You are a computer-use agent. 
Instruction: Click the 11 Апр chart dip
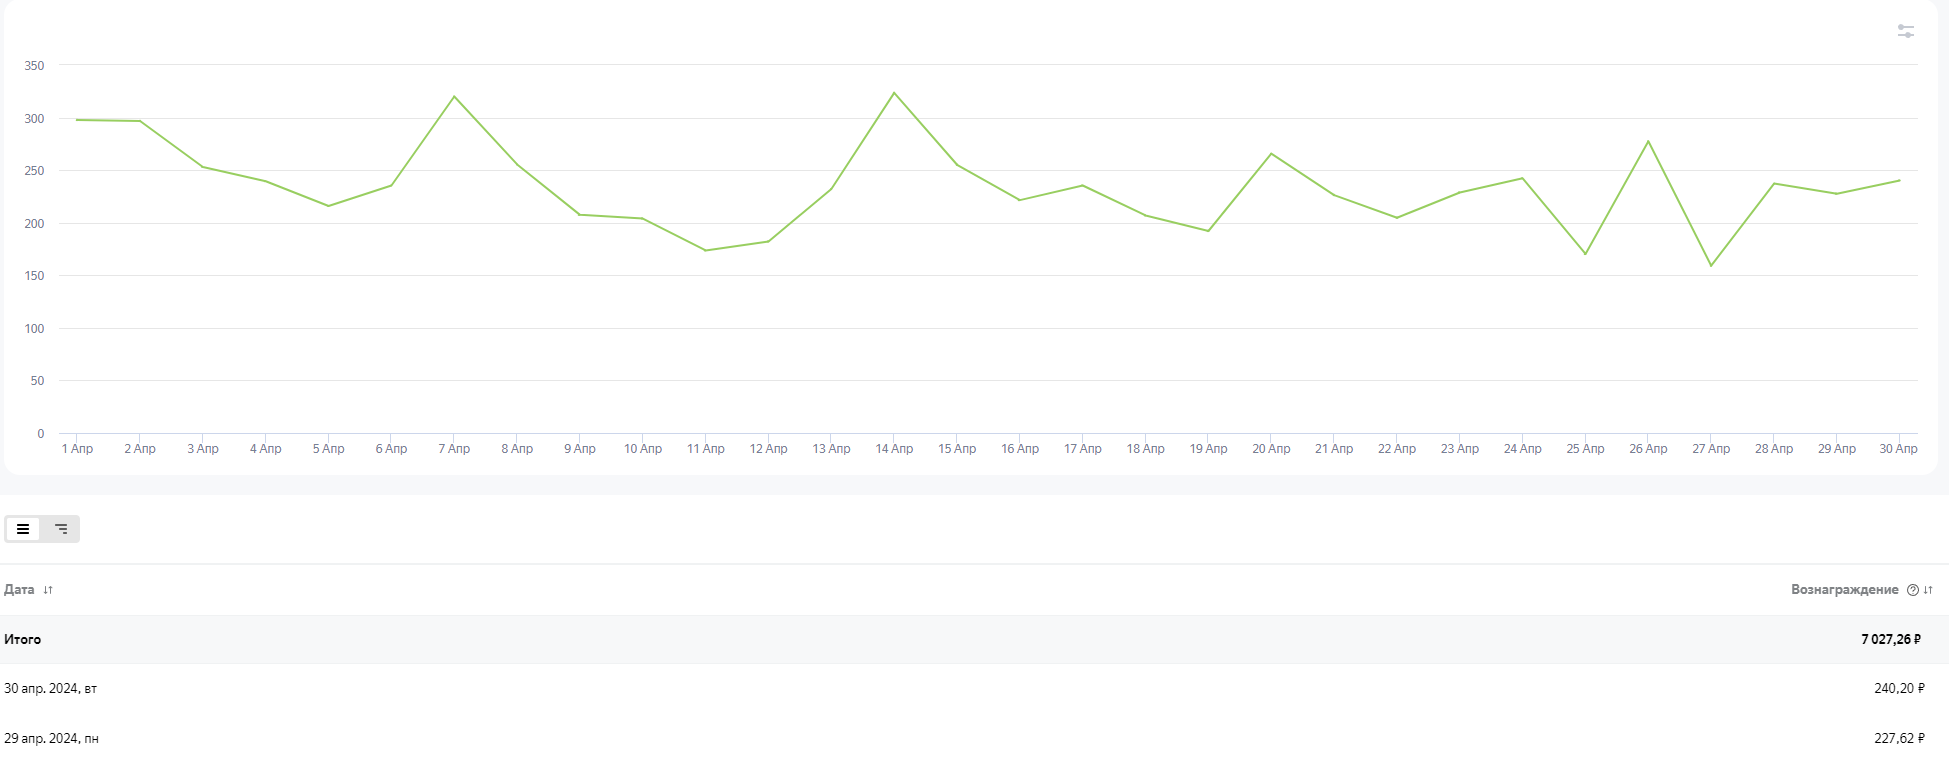coord(706,250)
